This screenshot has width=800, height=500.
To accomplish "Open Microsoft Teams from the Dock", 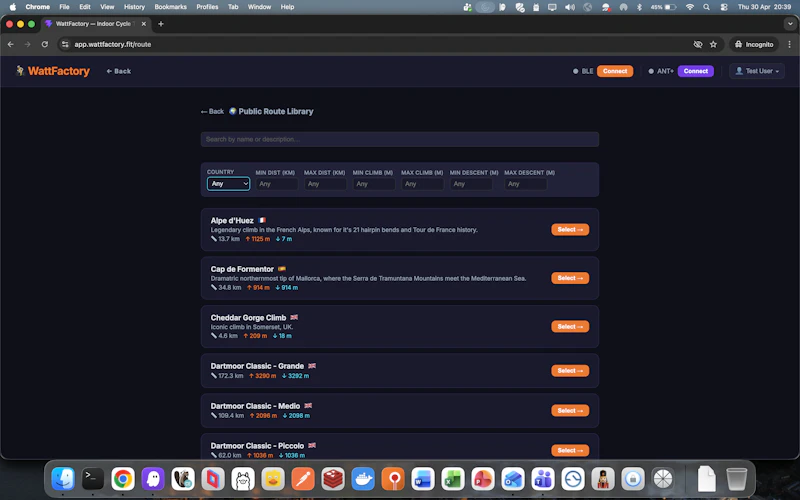I will pos(543,479).
